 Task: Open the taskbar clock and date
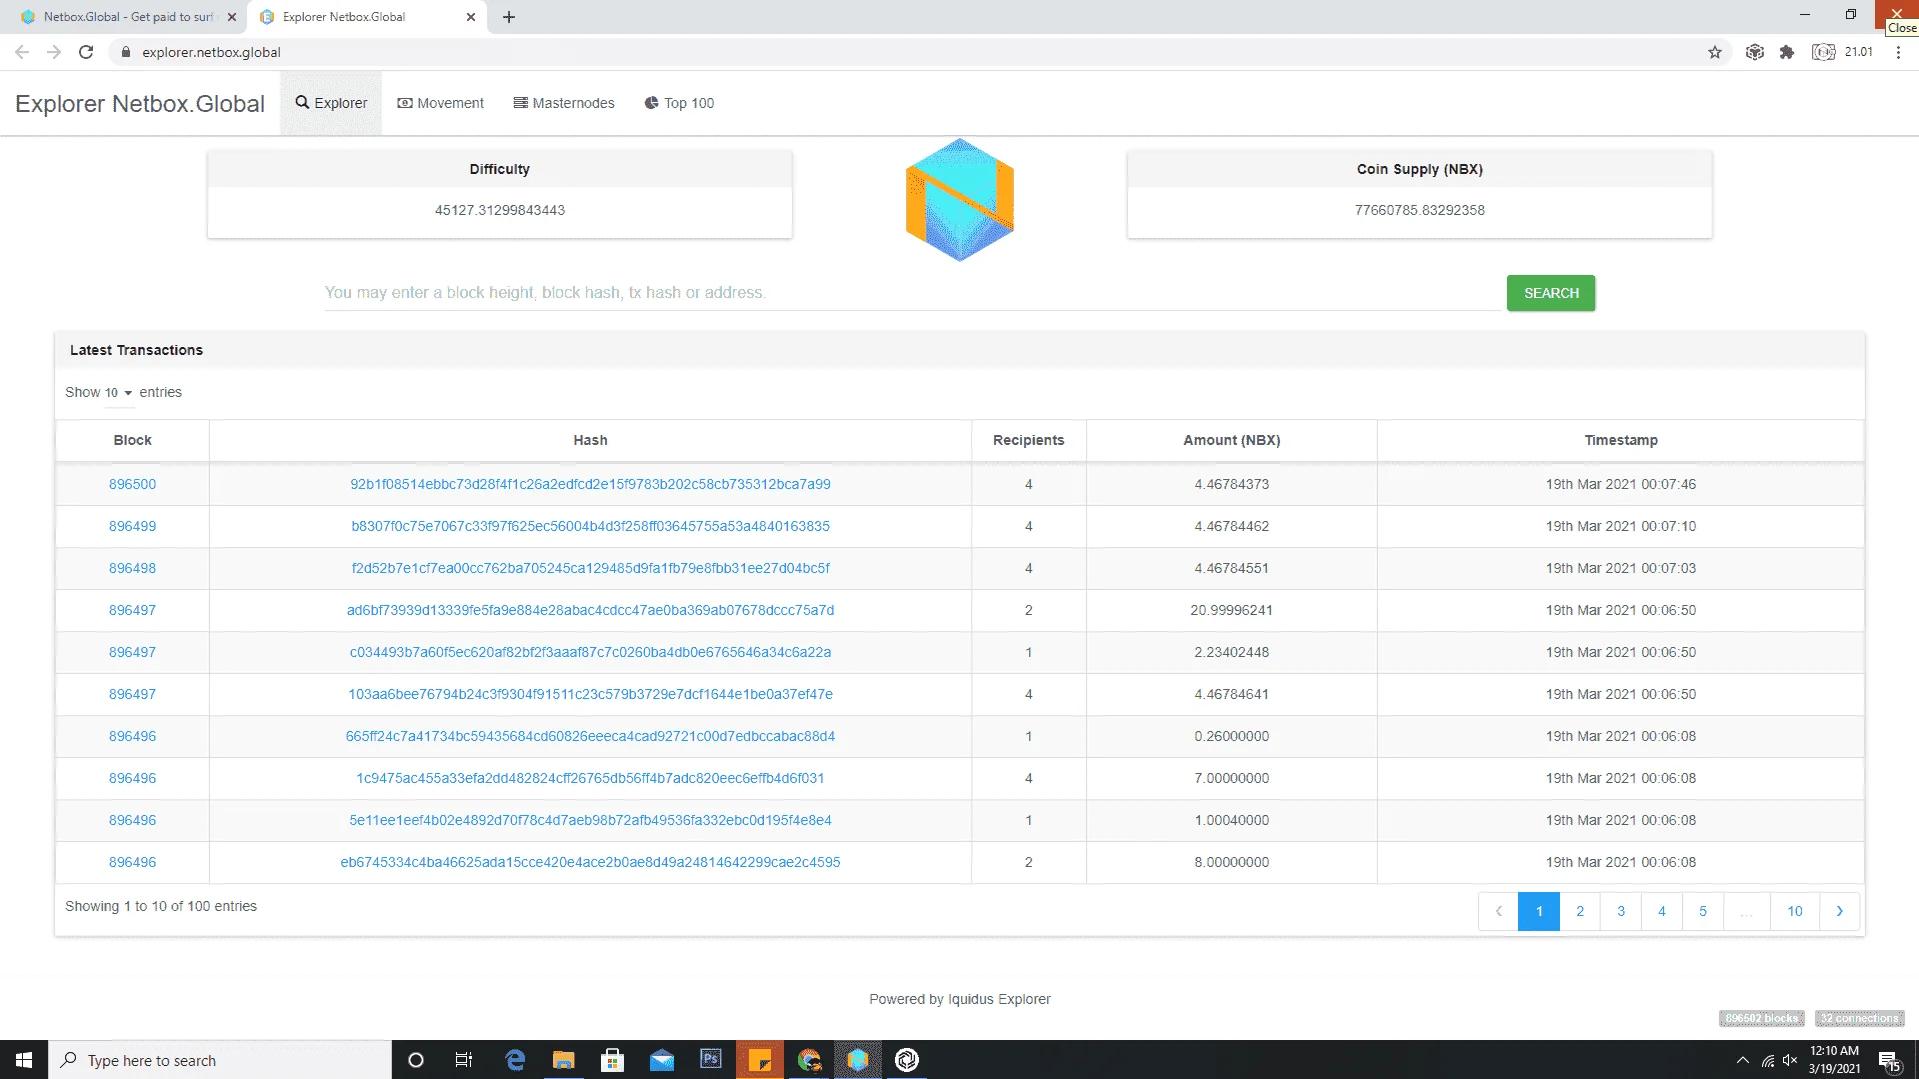point(1834,1060)
